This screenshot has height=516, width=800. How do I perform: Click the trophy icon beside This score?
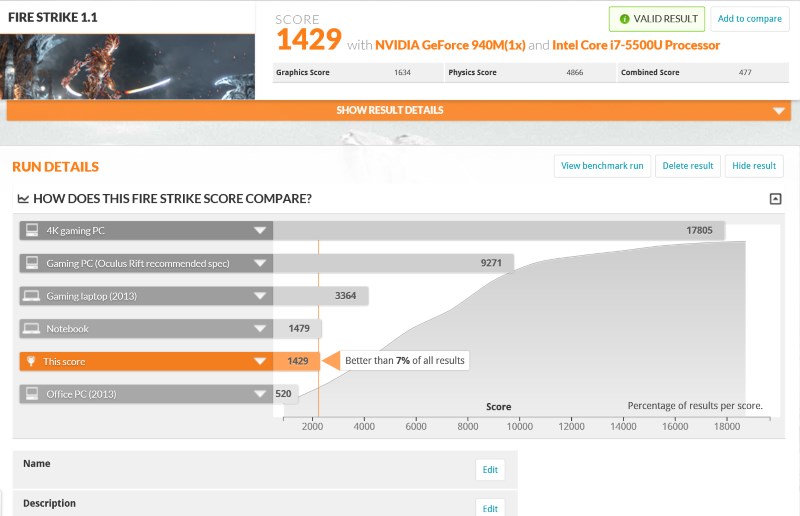(x=31, y=361)
